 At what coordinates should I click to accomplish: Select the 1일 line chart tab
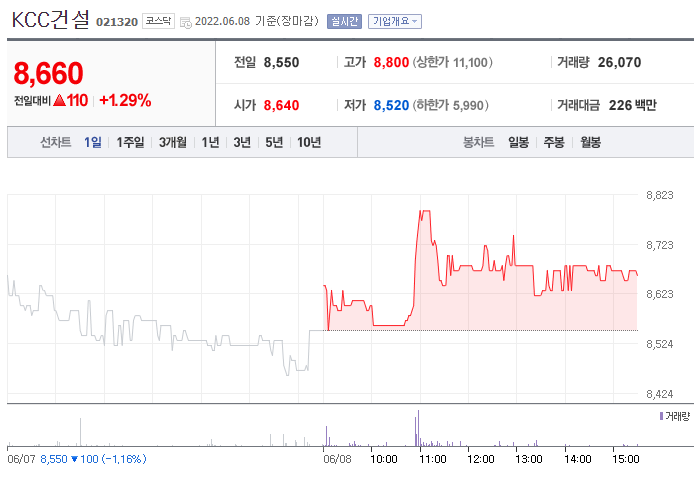pyautogui.click(x=93, y=142)
